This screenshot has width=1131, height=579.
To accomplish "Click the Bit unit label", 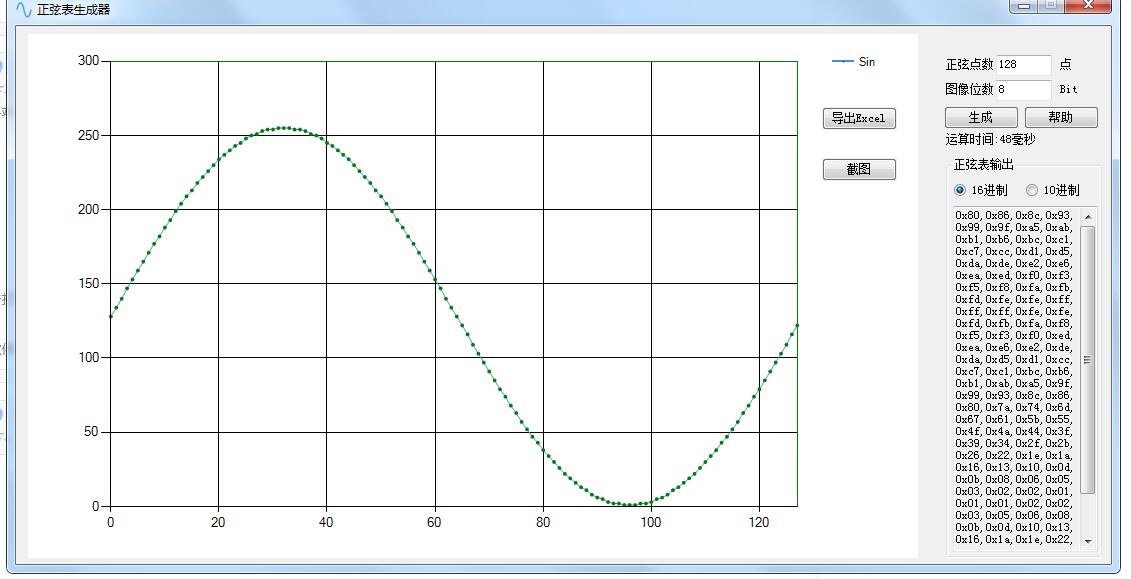I will coord(1068,89).
